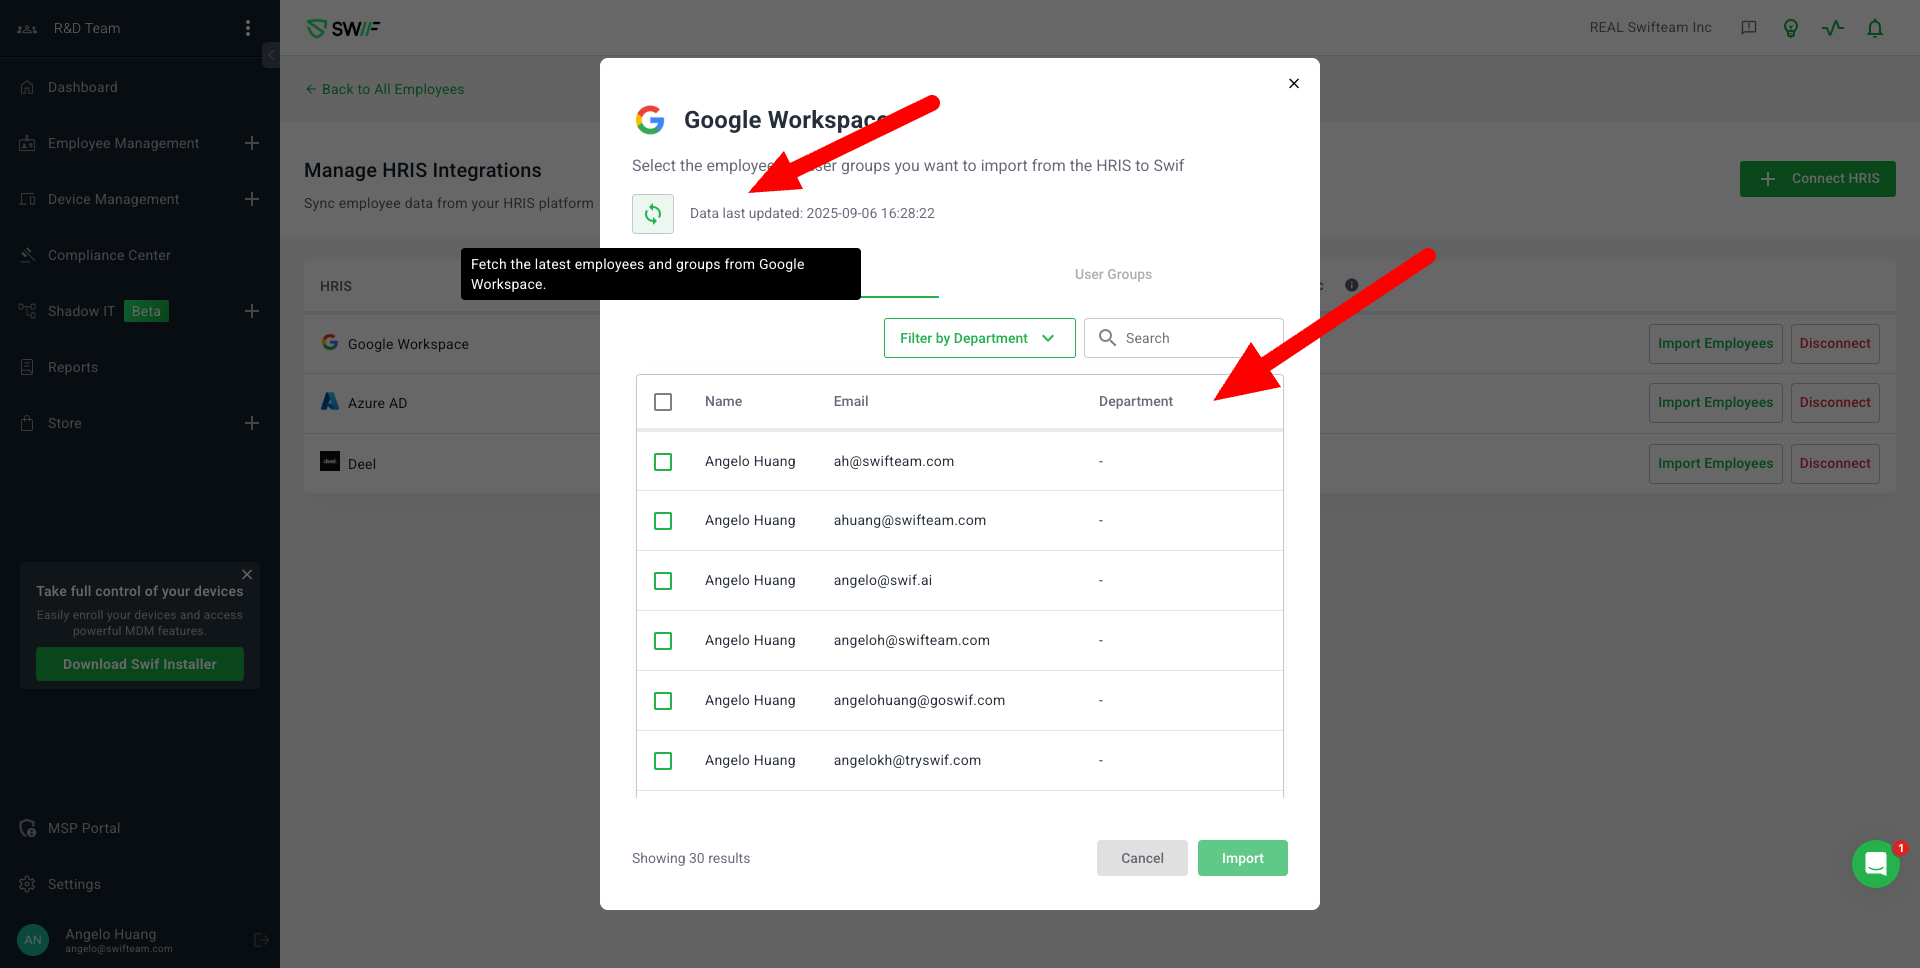Click the refresh data sync icon
The image size is (1920, 968).
pos(653,214)
